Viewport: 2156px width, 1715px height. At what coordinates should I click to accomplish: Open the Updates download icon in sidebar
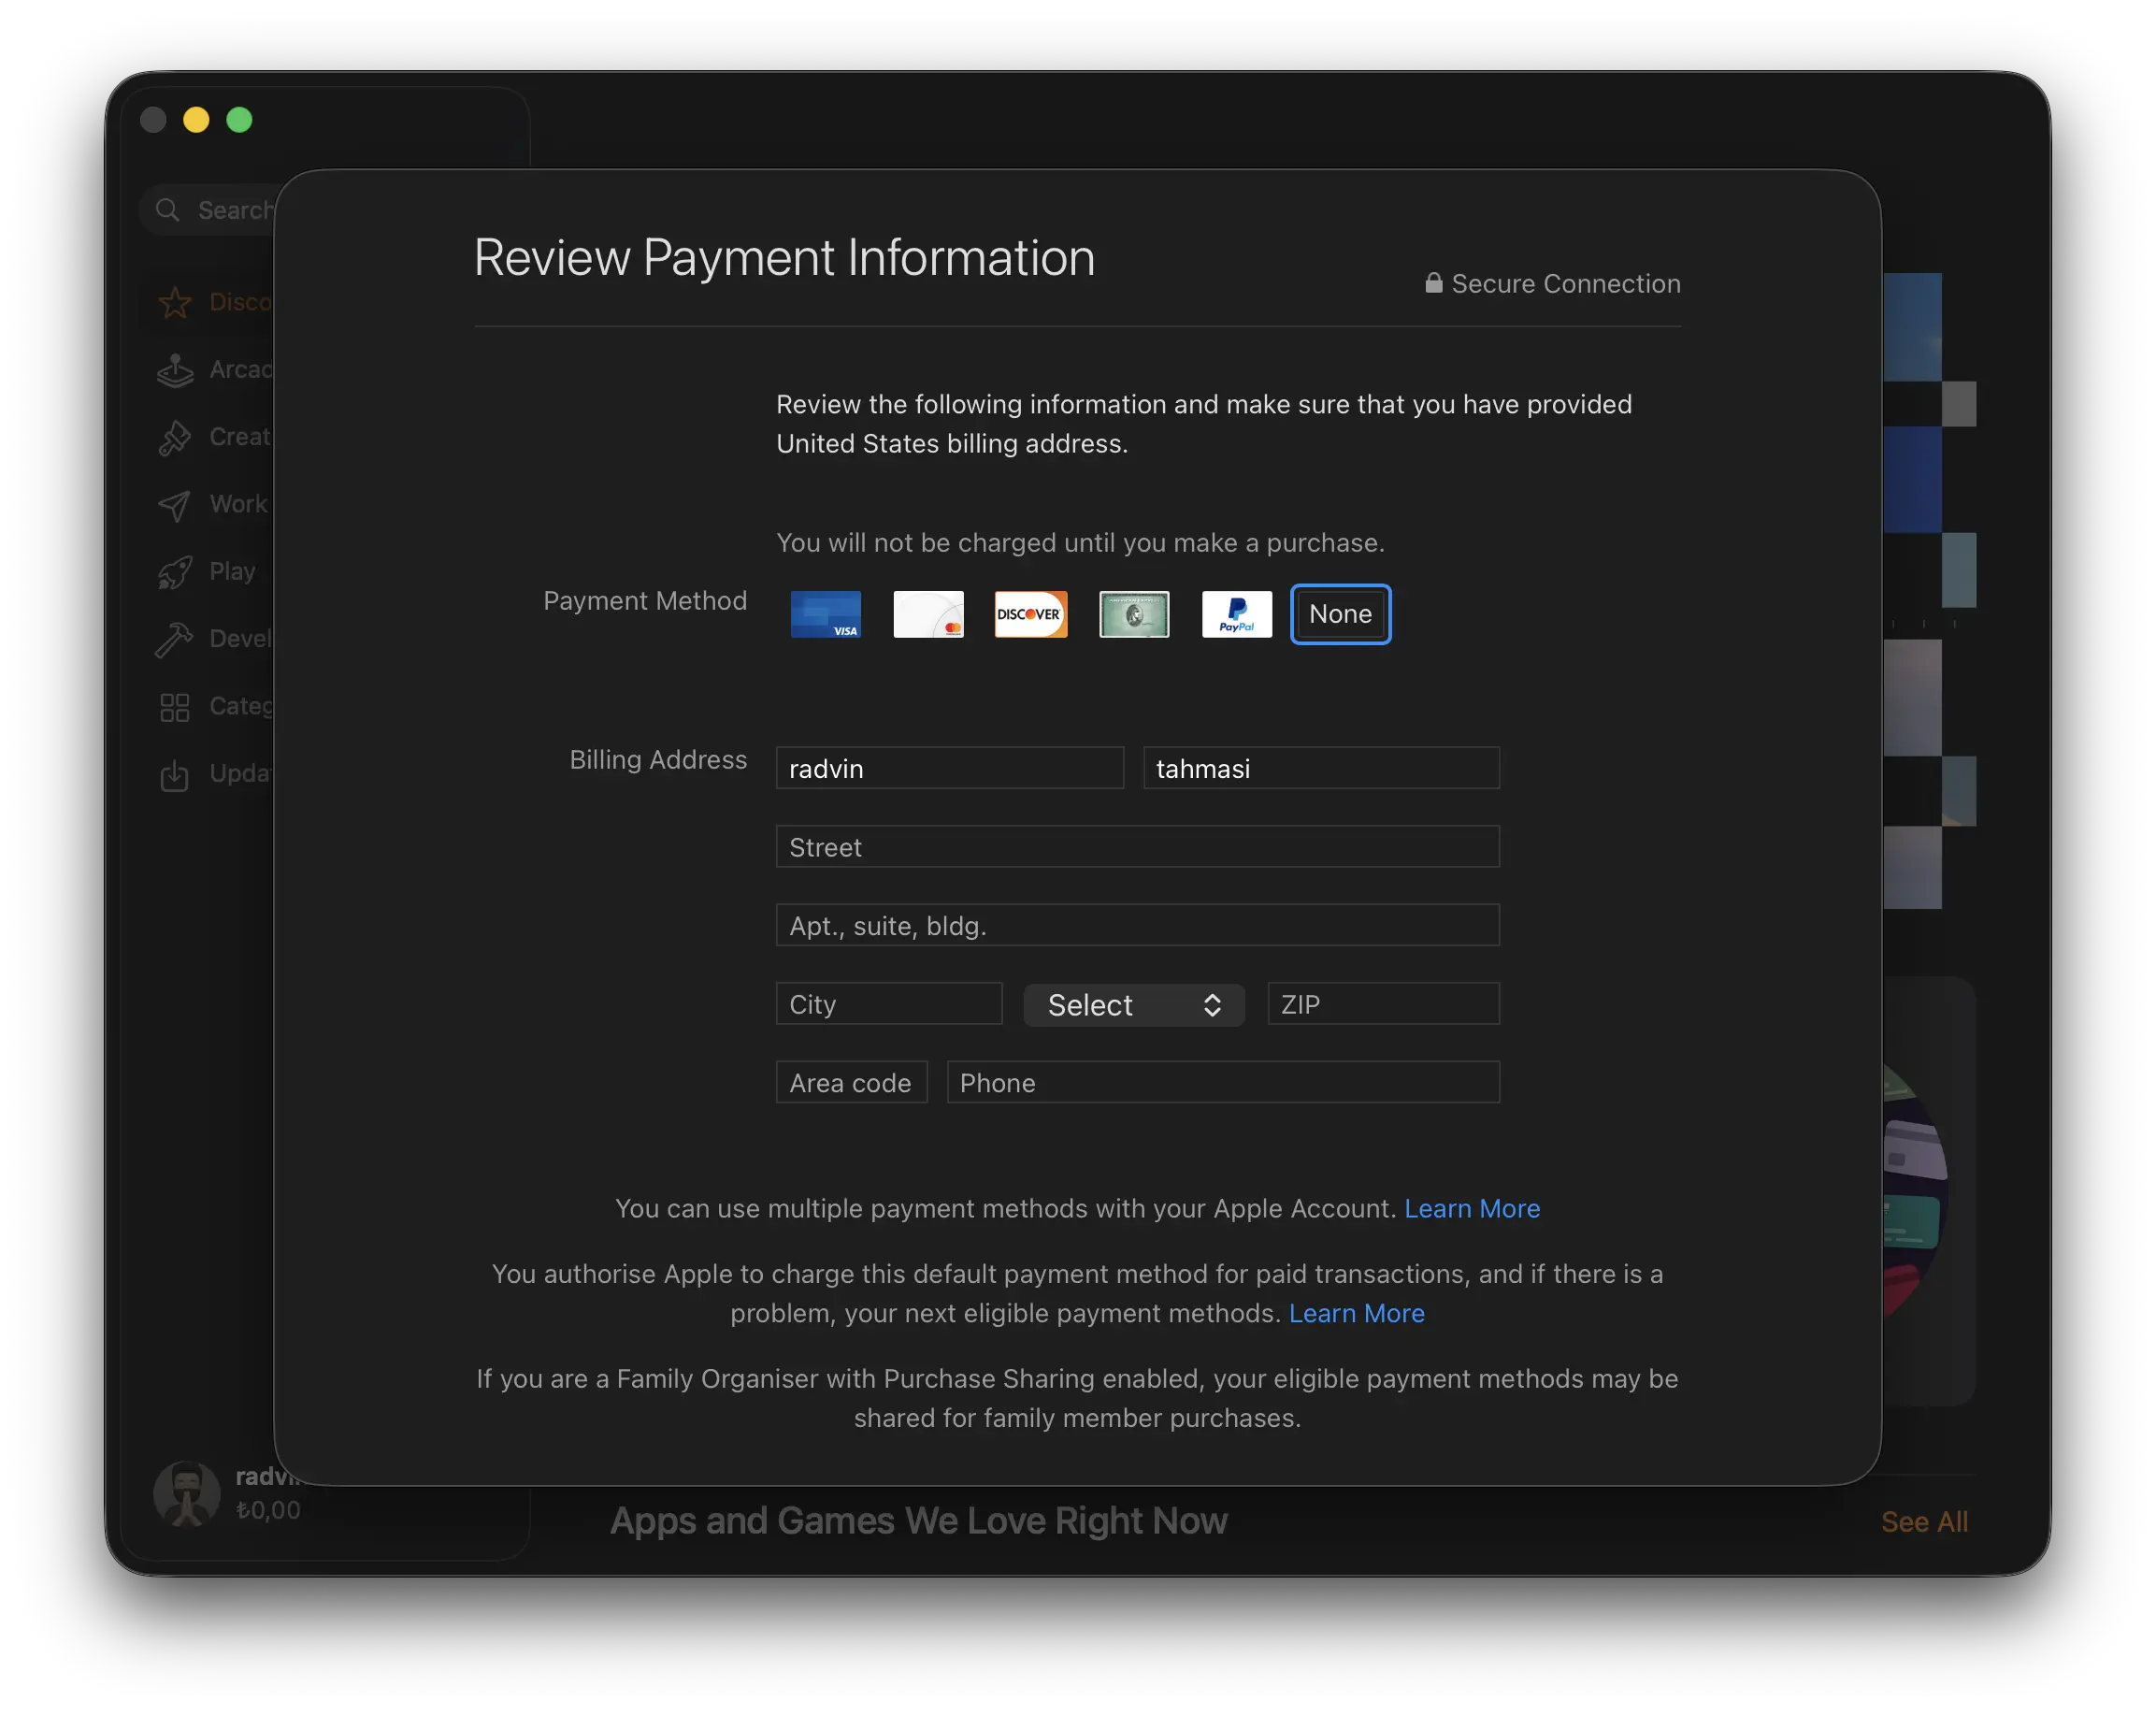coord(174,775)
